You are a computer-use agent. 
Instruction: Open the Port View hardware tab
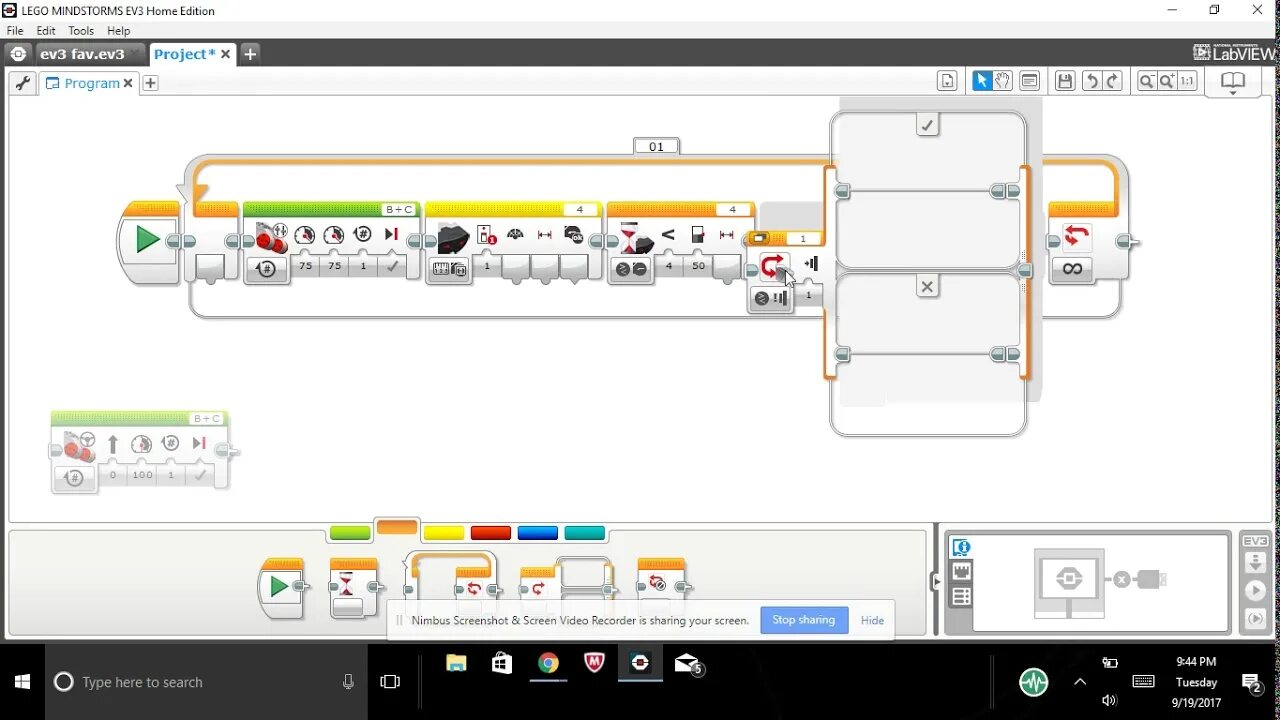click(961, 572)
